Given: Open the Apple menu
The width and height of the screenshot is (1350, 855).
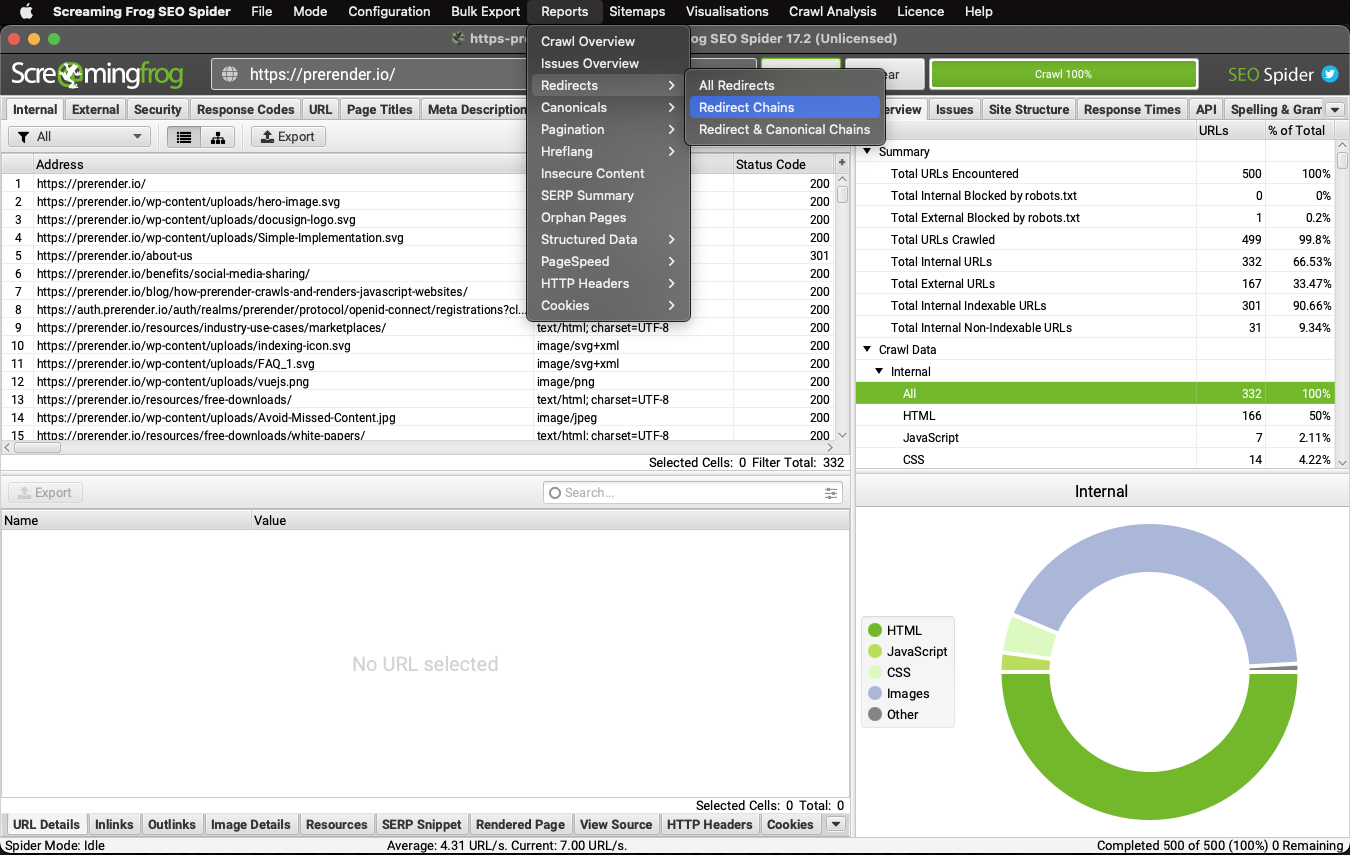Looking at the screenshot, I should (x=27, y=12).
